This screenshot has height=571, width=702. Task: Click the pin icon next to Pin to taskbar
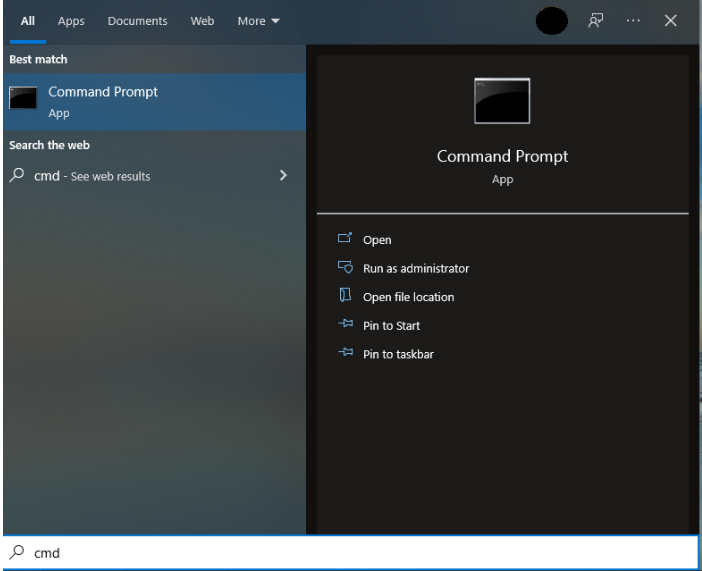tap(345, 352)
